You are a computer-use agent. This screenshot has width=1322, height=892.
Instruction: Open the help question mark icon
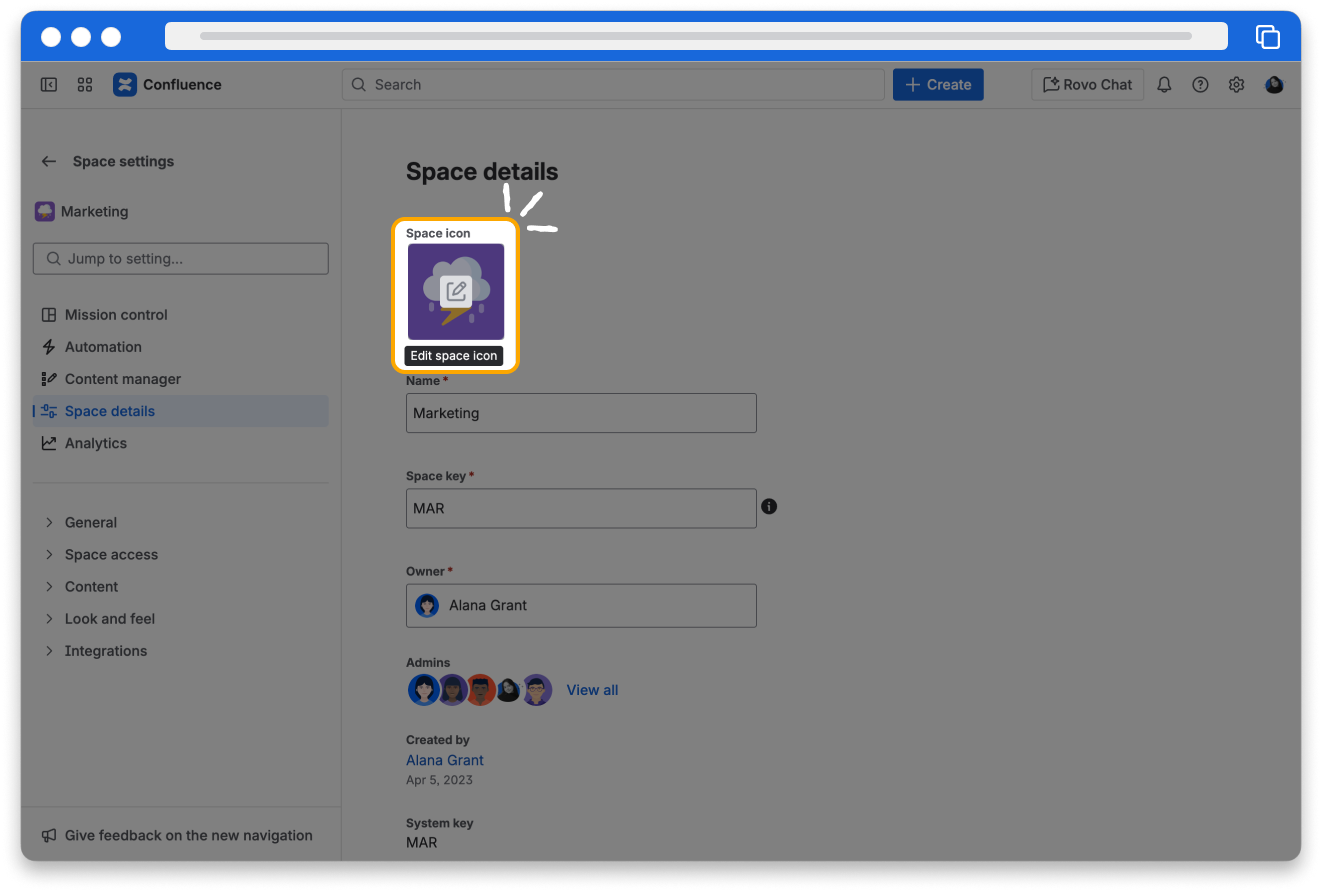coord(1200,85)
